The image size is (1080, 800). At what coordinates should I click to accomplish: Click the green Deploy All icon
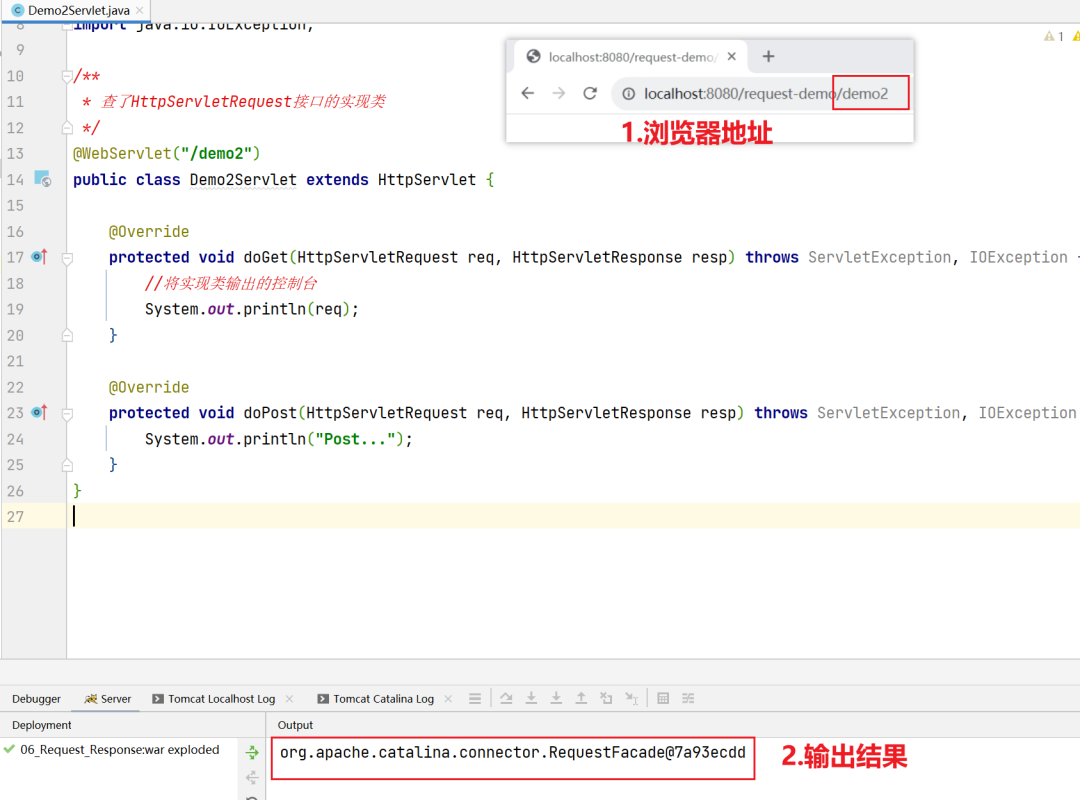pos(252,752)
